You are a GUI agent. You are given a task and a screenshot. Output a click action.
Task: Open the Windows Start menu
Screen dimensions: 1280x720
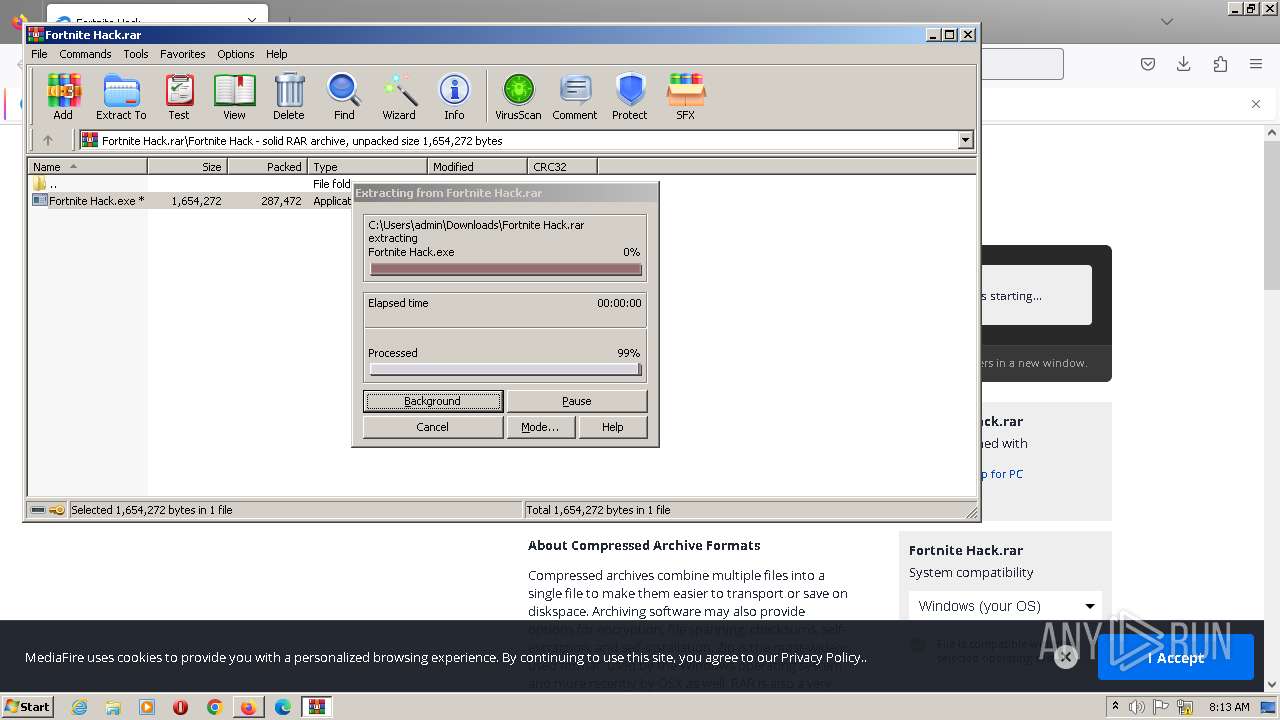pos(27,707)
